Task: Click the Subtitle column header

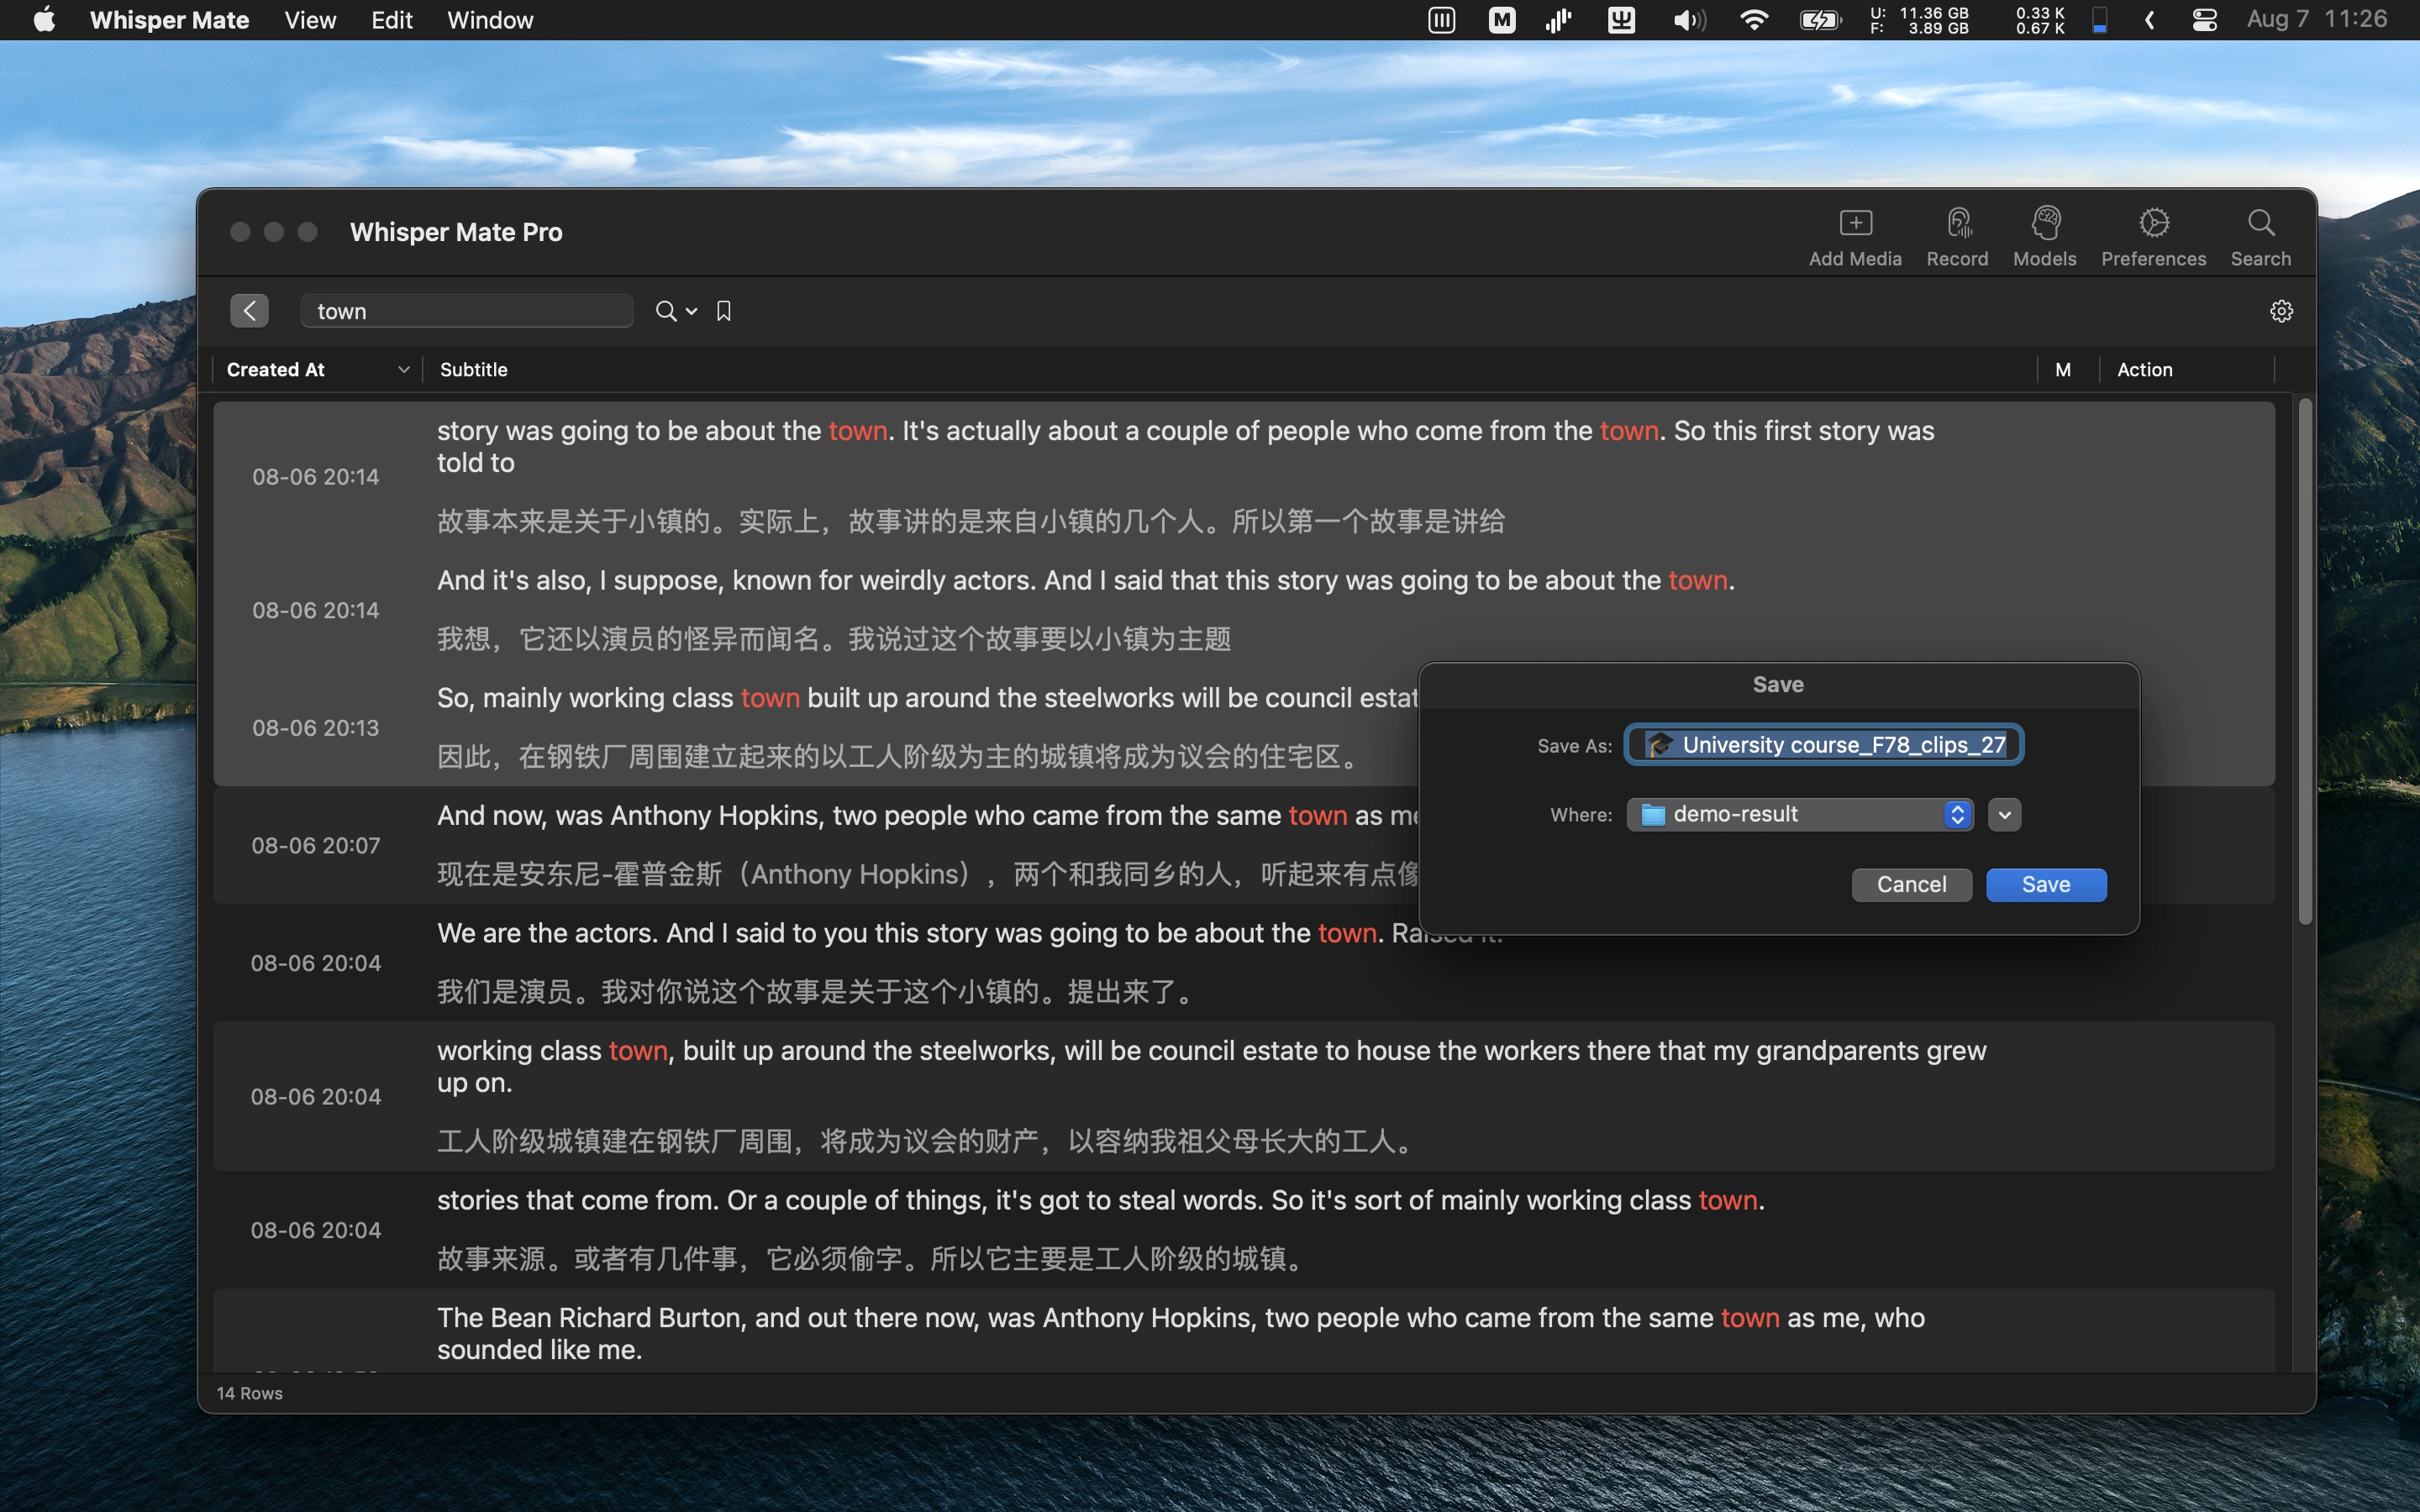Action: pos(1229,369)
